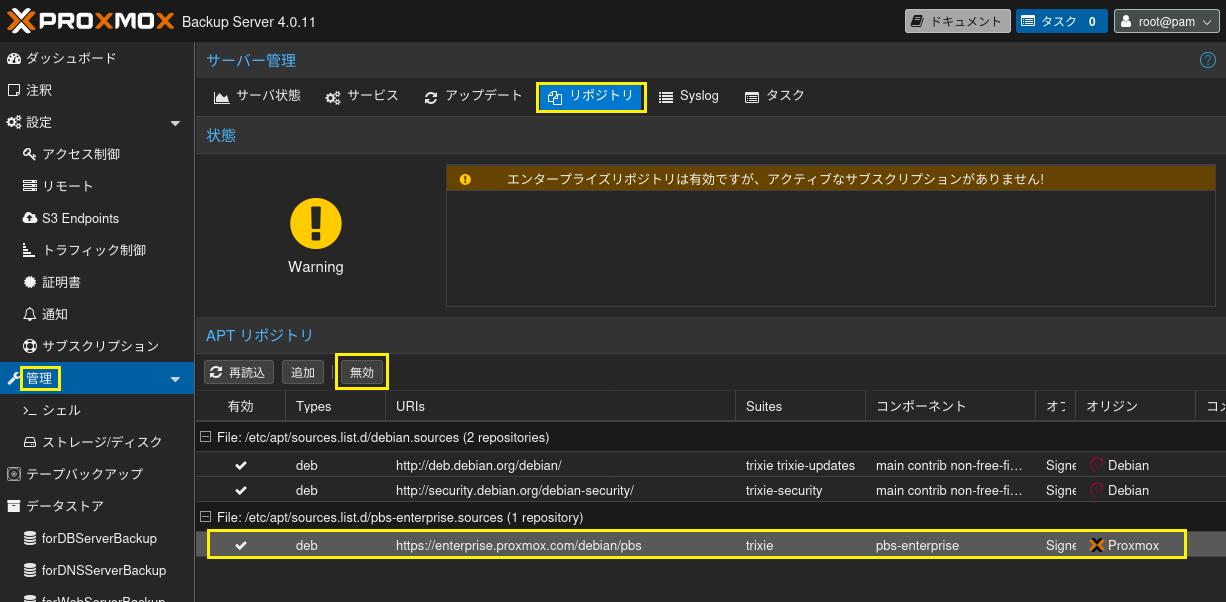The height and width of the screenshot is (602, 1226).
Task: Select the enterprise.proxmox.com repository row
Action: tap(710, 545)
